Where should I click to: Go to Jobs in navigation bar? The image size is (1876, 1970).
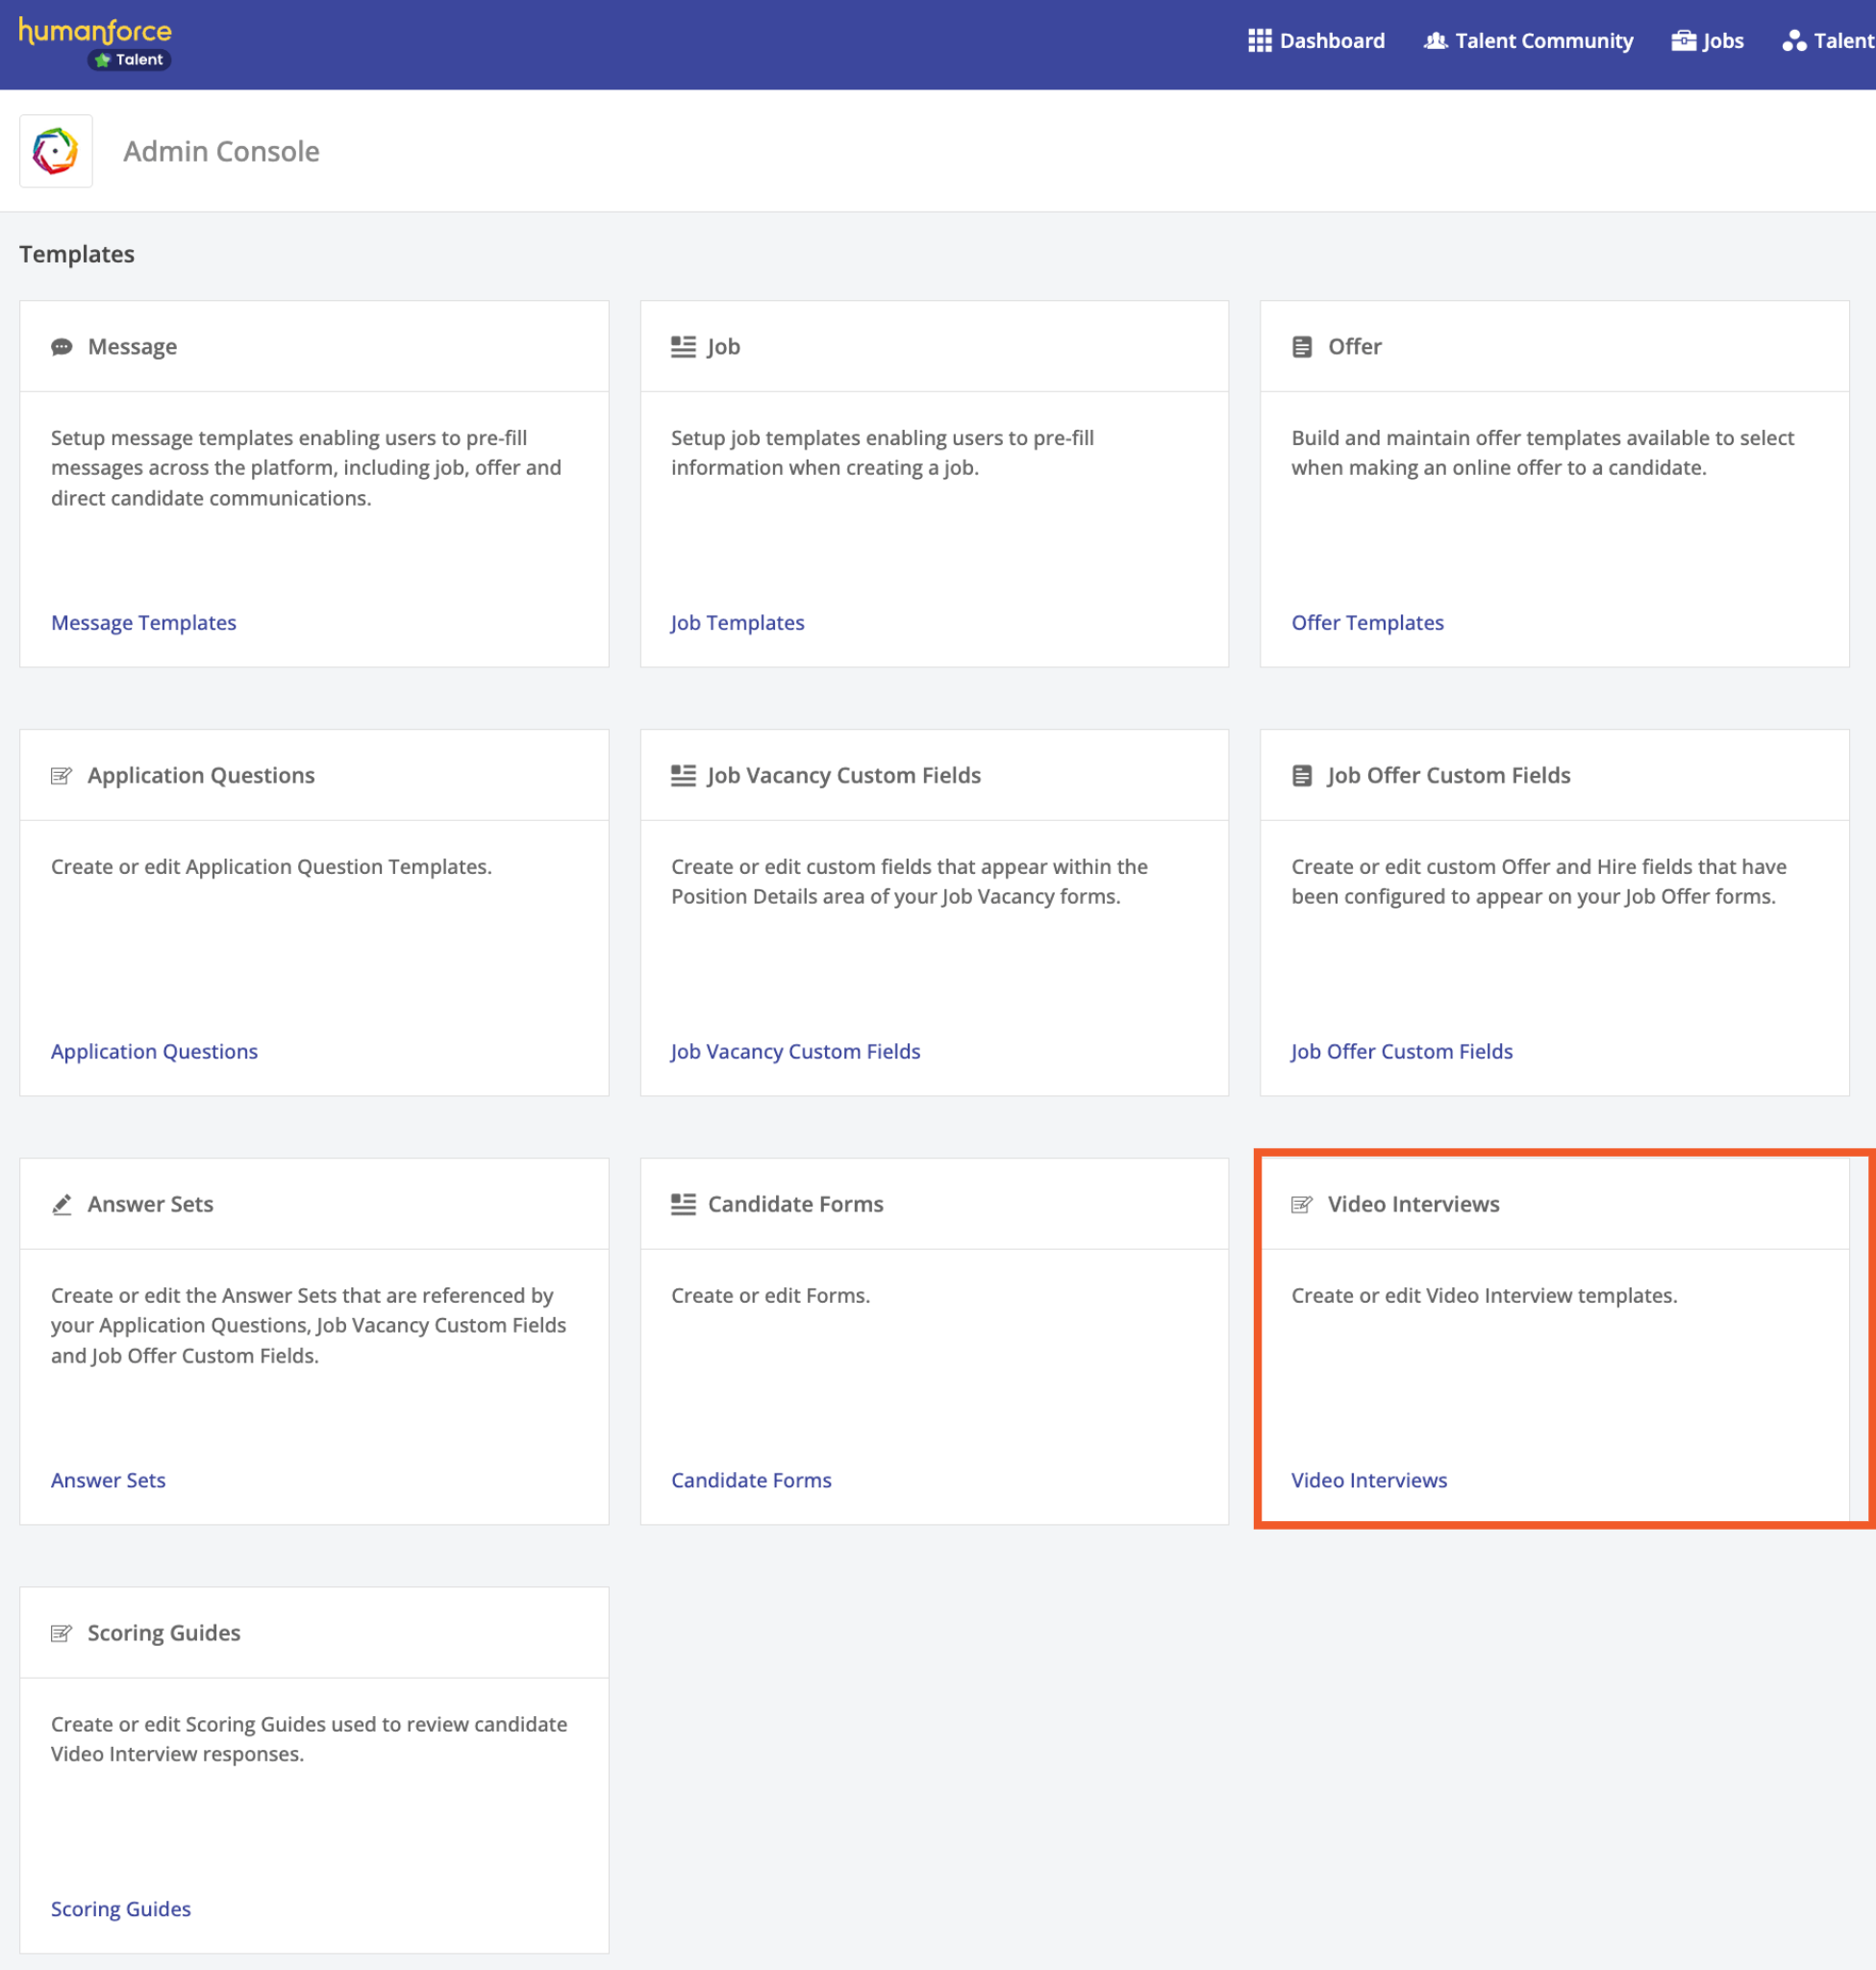[x=1707, y=41]
